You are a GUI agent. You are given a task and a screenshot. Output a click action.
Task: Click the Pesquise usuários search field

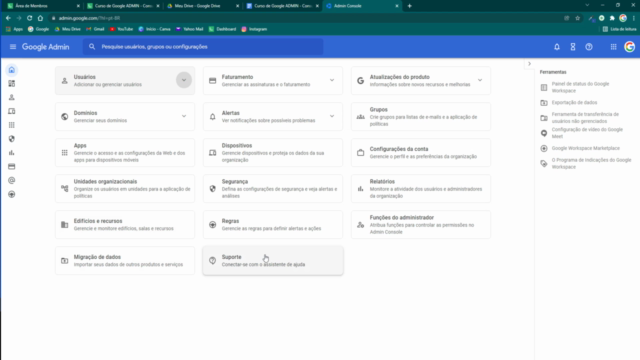pos(203,47)
